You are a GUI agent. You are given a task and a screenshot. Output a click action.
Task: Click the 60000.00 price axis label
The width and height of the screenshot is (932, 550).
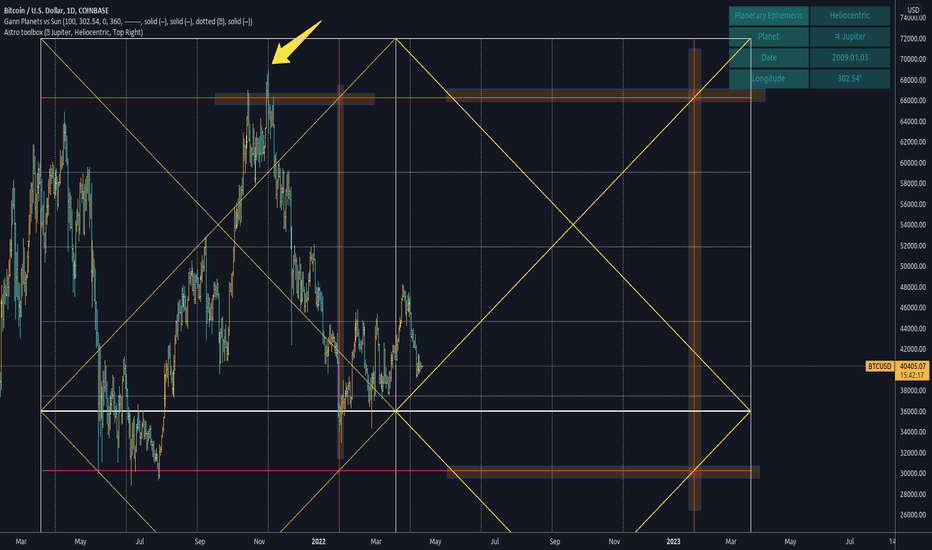coord(913,163)
